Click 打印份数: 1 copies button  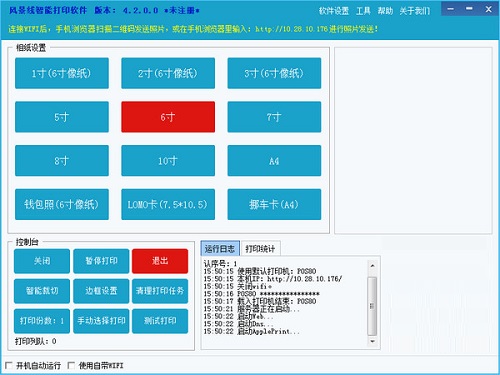42,321
